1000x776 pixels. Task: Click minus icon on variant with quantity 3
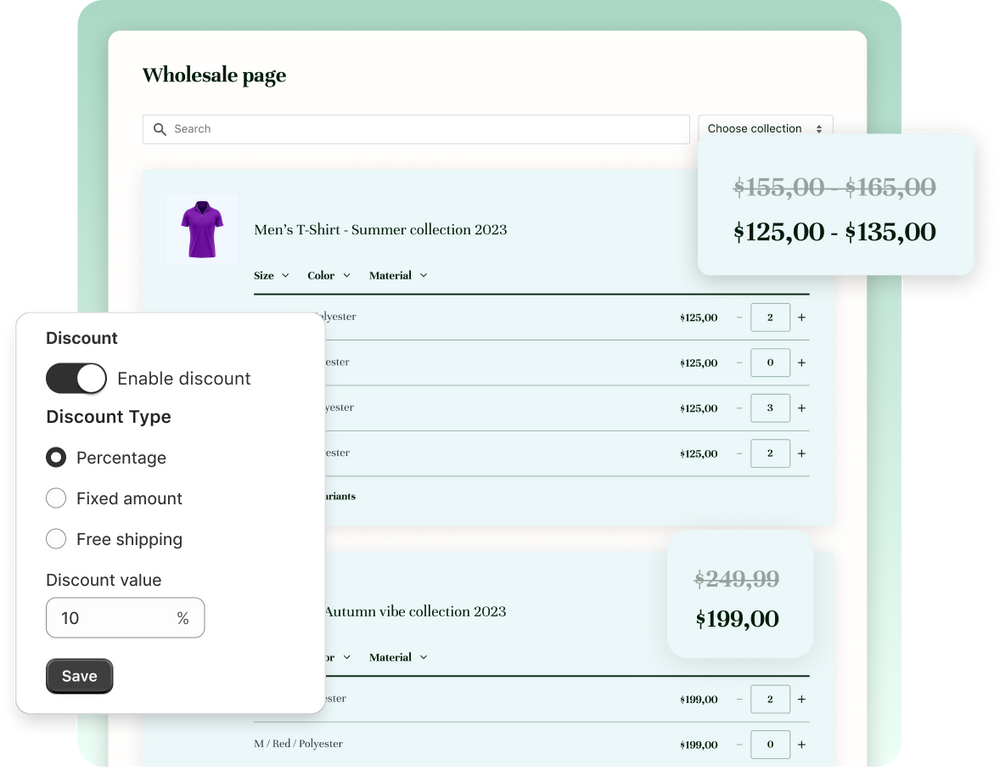(x=740, y=408)
